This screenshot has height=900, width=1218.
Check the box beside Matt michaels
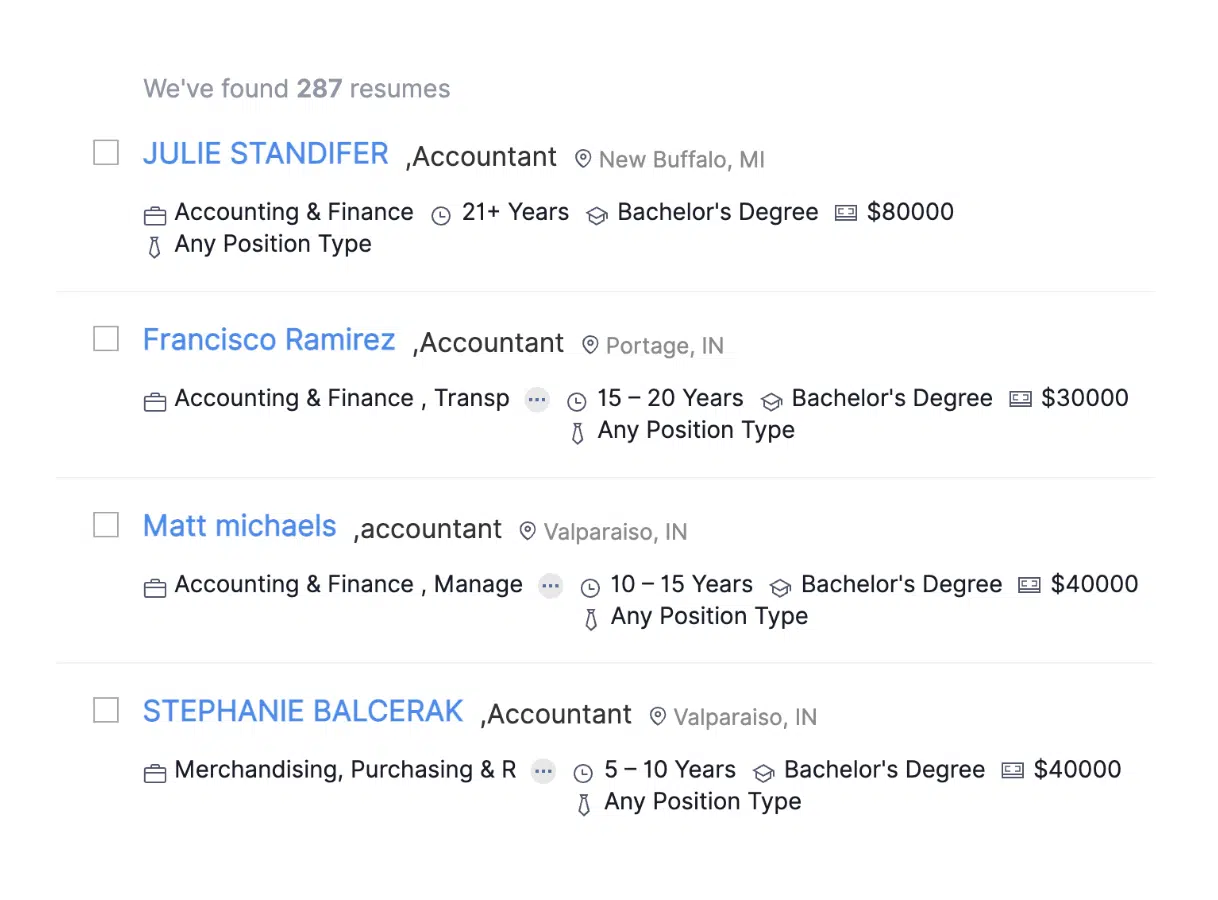(x=106, y=525)
